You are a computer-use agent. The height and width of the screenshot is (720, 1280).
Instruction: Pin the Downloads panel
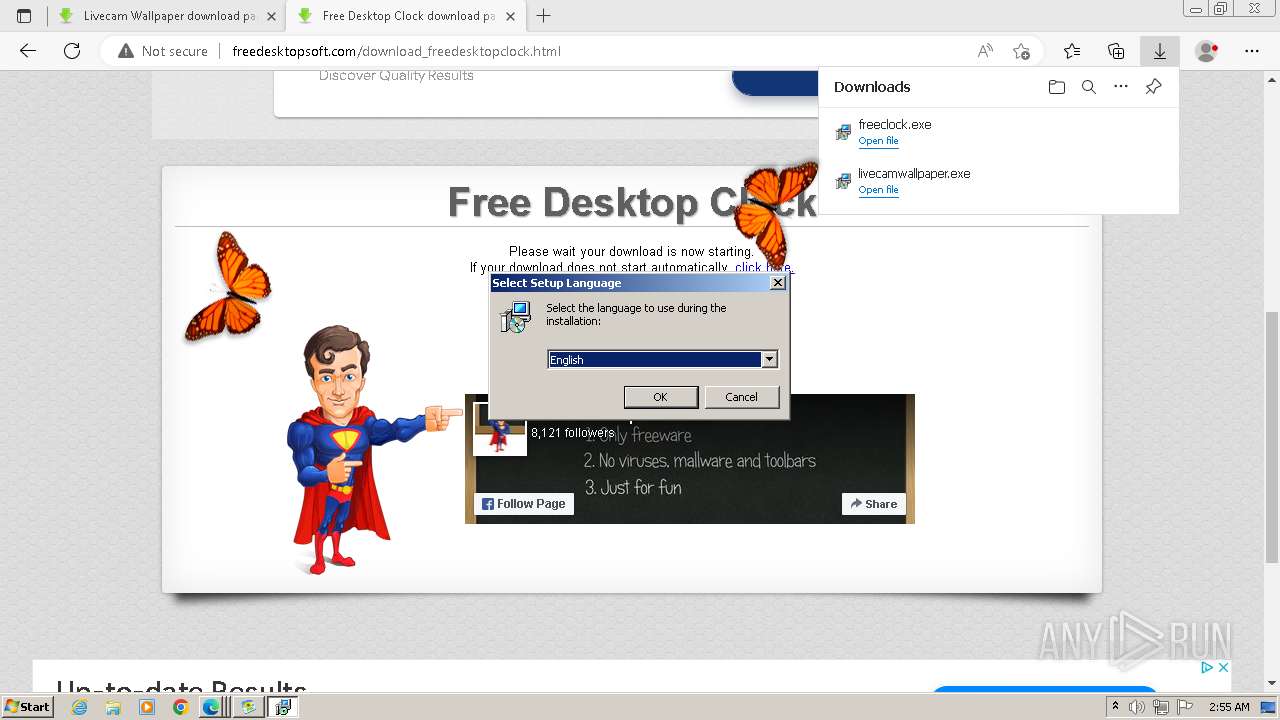pyautogui.click(x=1153, y=87)
